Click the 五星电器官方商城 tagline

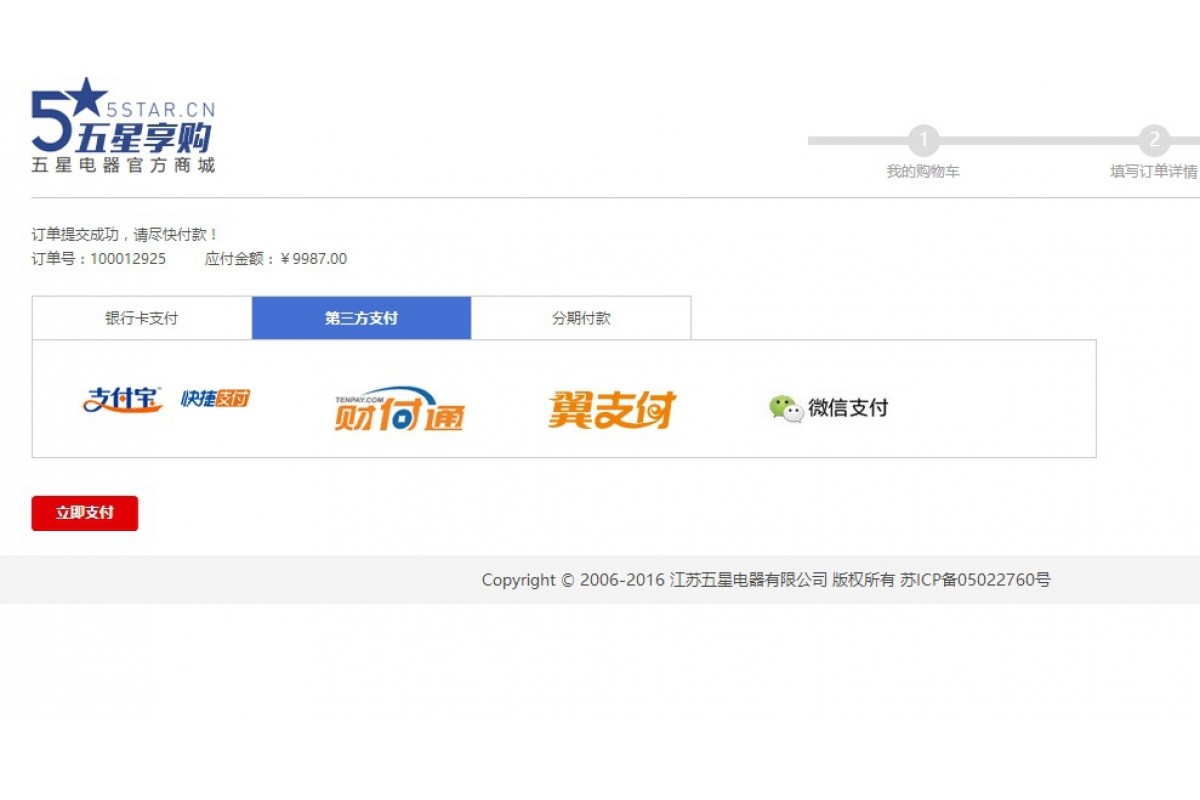(x=123, y=165)
